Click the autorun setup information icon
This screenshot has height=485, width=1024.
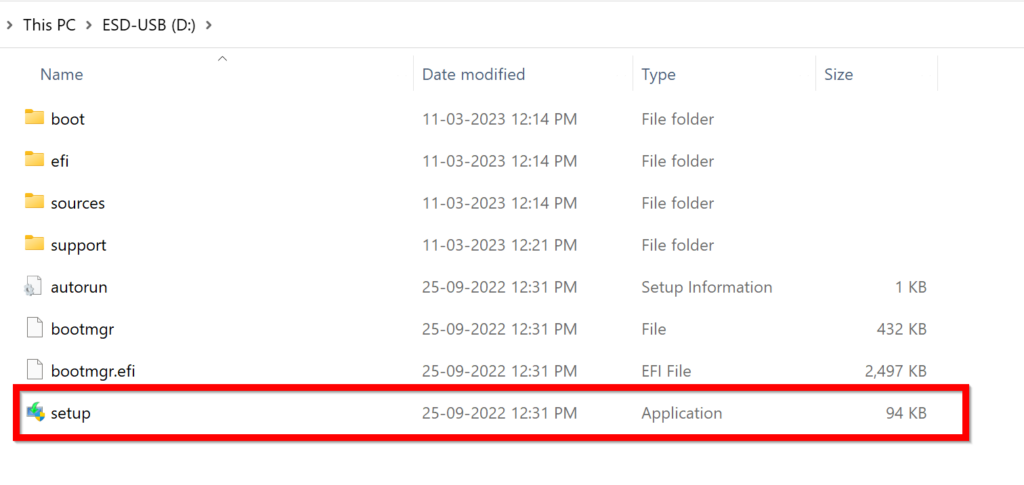35,287
